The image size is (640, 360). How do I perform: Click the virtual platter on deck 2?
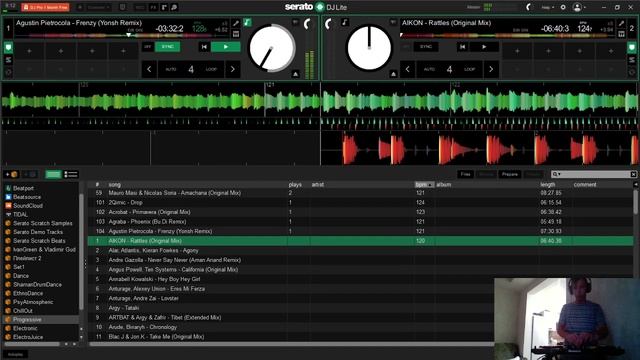tap(369, 48)
